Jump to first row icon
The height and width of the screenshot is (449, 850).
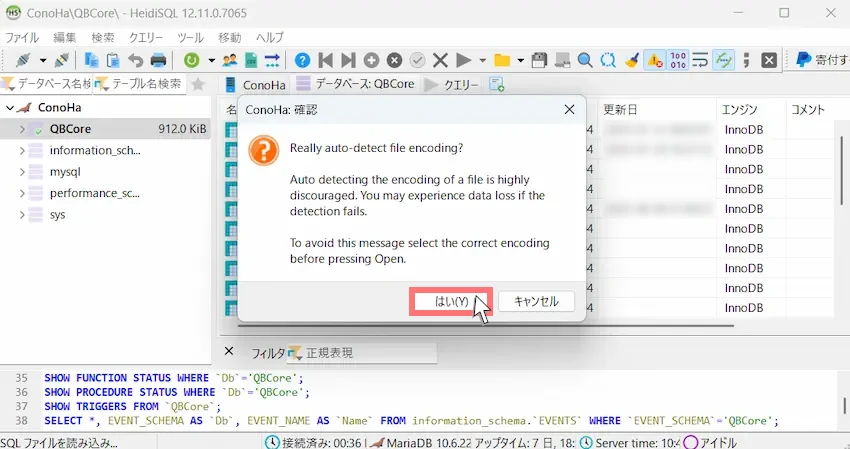click(x=325, y=60)
